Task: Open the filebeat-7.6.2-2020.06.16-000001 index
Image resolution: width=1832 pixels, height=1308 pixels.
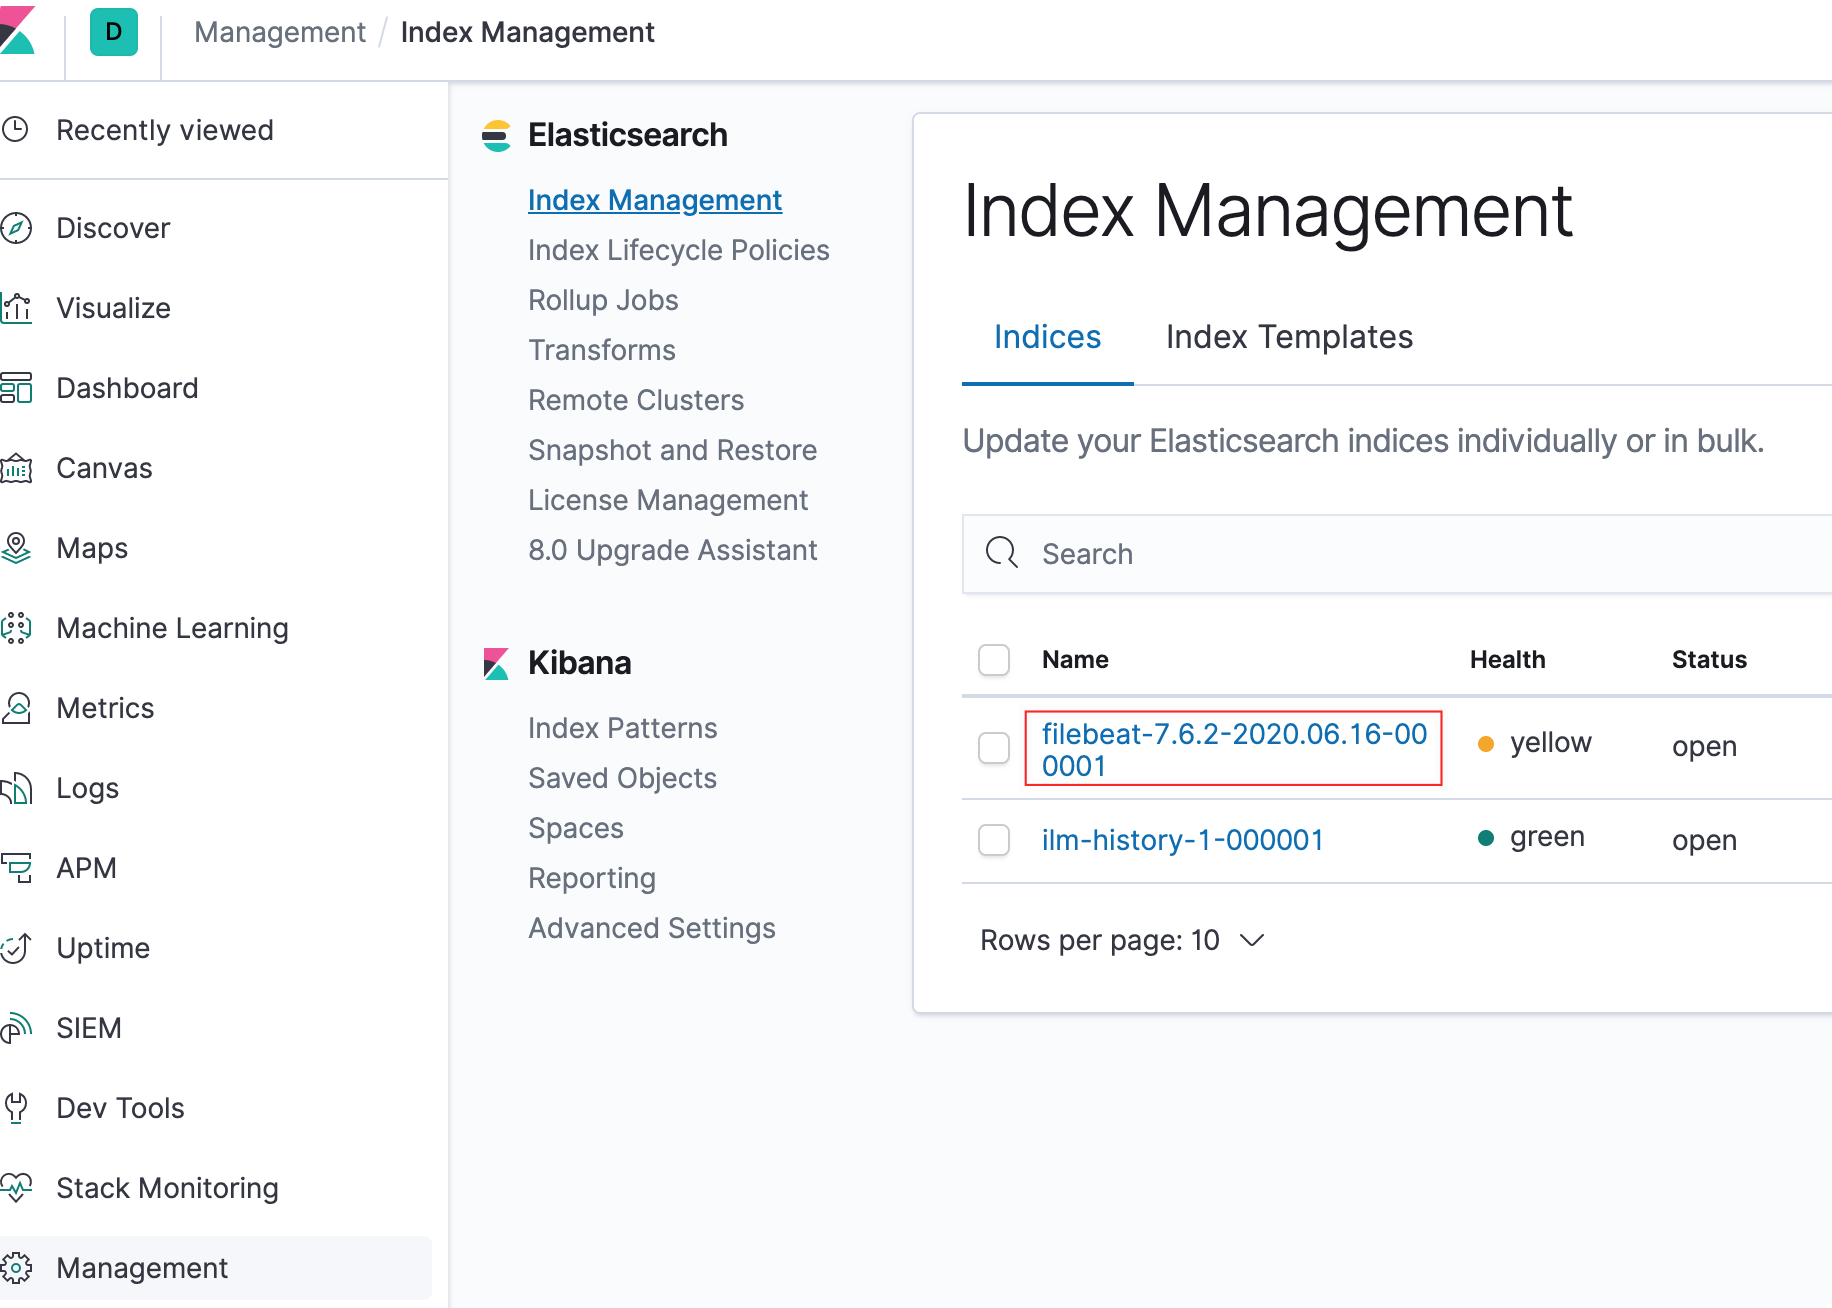Action: (x=1234, y=749)
